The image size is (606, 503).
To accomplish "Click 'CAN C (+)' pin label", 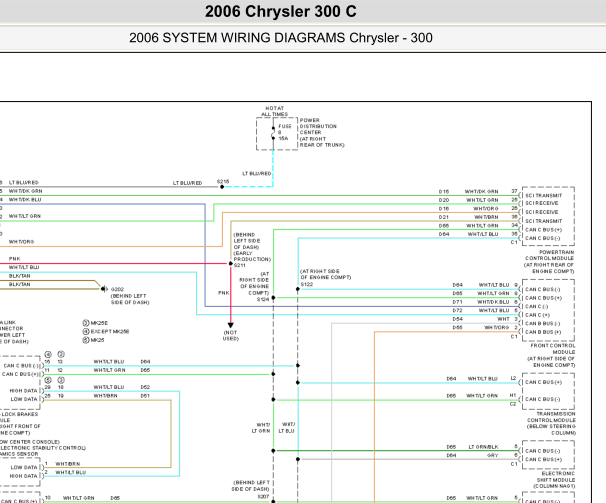I will [x=537, y=315].
